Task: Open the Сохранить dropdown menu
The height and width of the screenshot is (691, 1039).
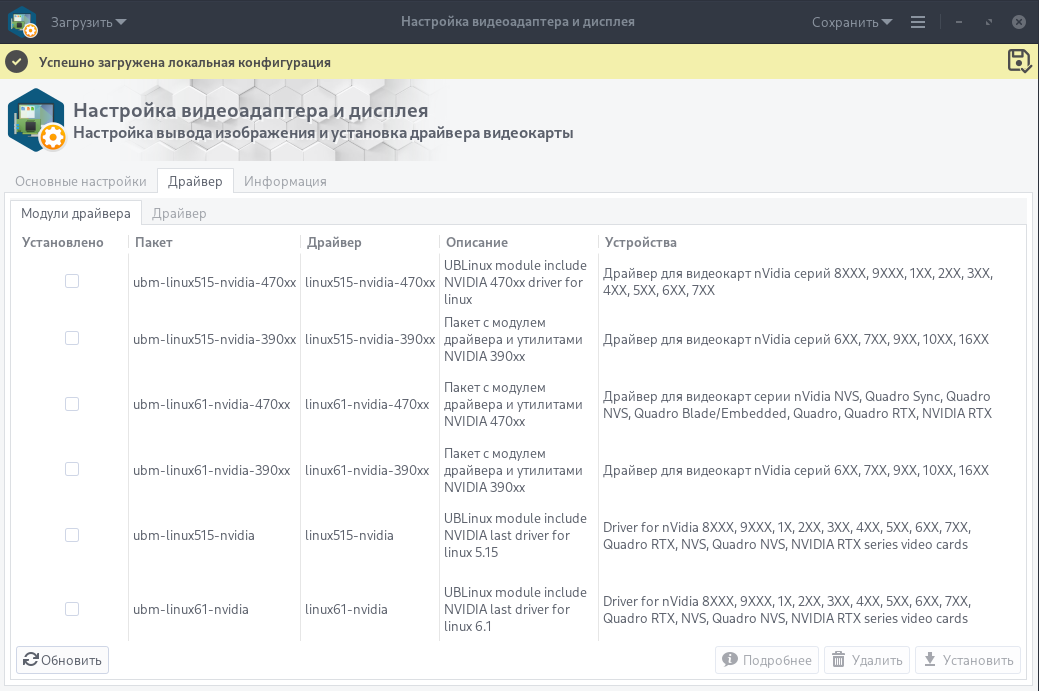Action: click(852, 22)
